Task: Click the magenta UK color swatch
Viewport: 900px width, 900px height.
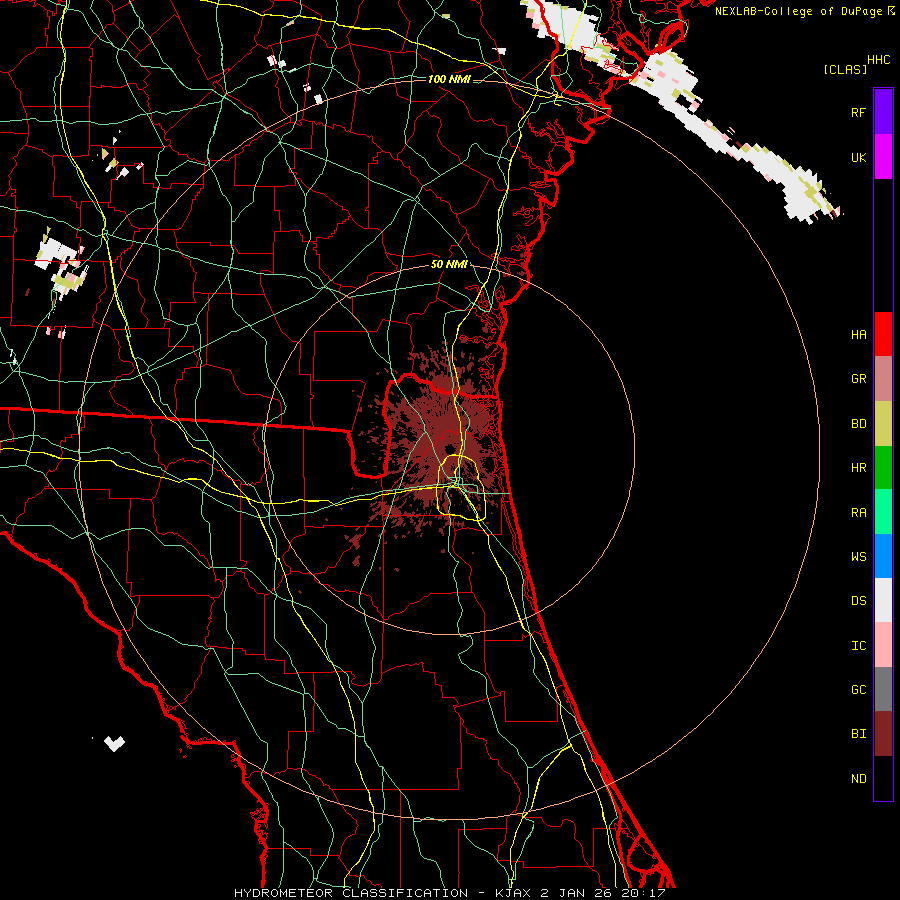Action: [883, 157]
